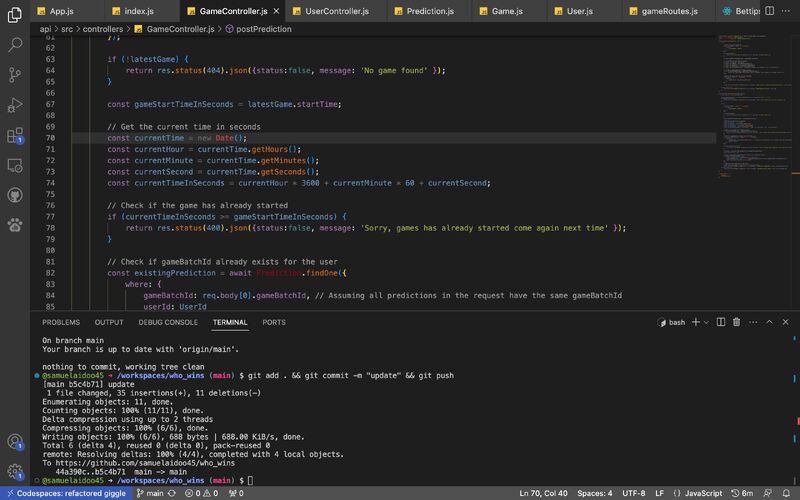Open the Accounts icon in activity bar
800x500 pixels.
pos(15,442)
